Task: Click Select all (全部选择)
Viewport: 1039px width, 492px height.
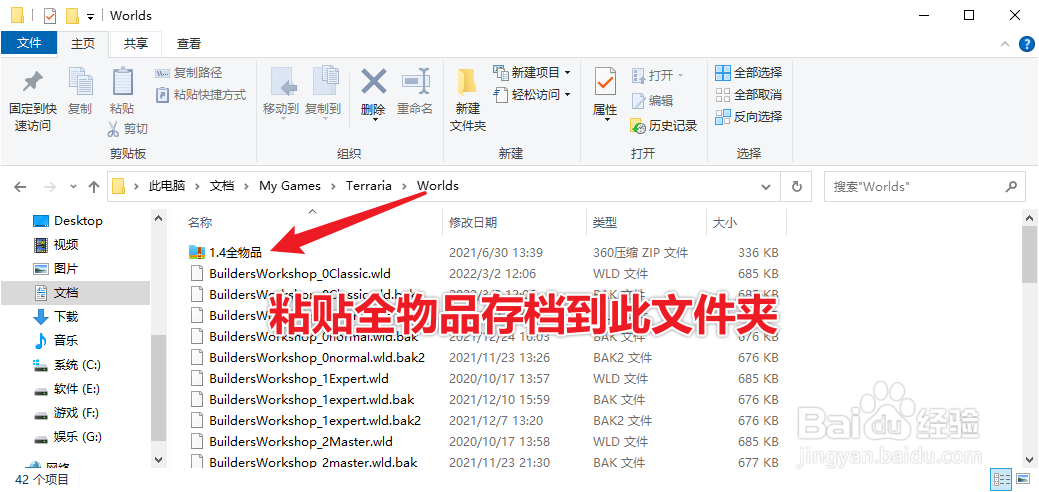Action: 749,72
